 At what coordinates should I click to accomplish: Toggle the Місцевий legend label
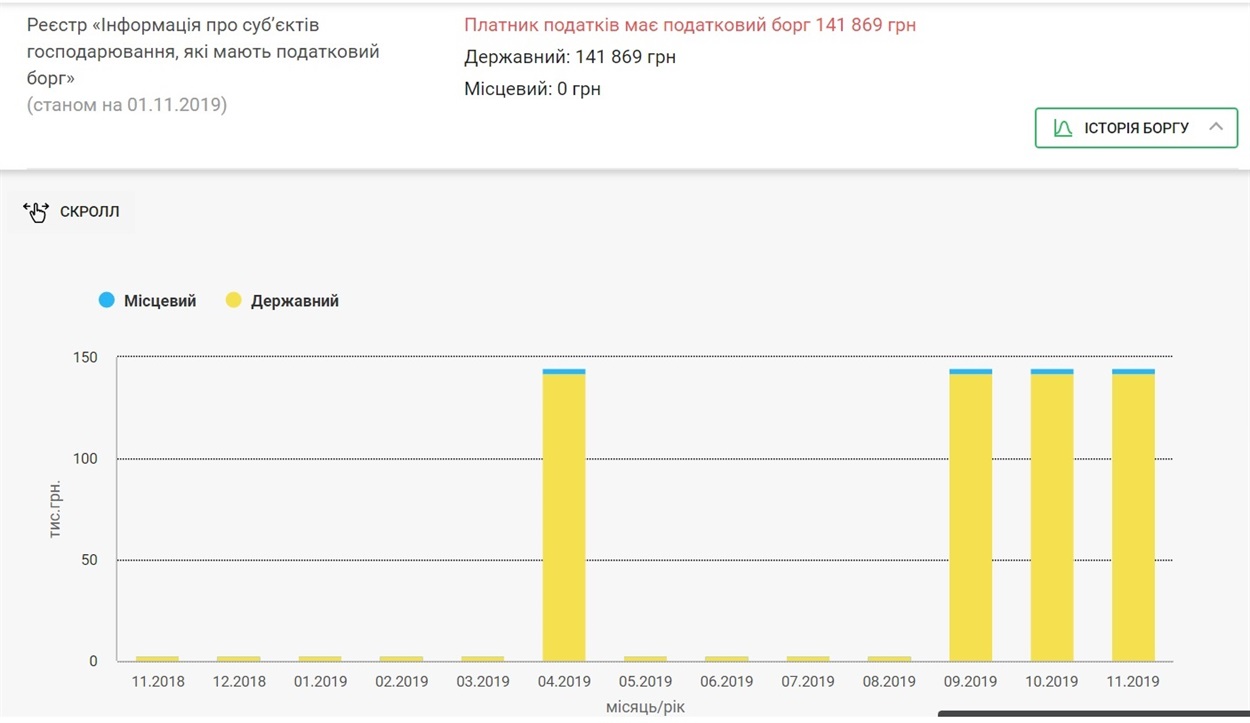160,301
